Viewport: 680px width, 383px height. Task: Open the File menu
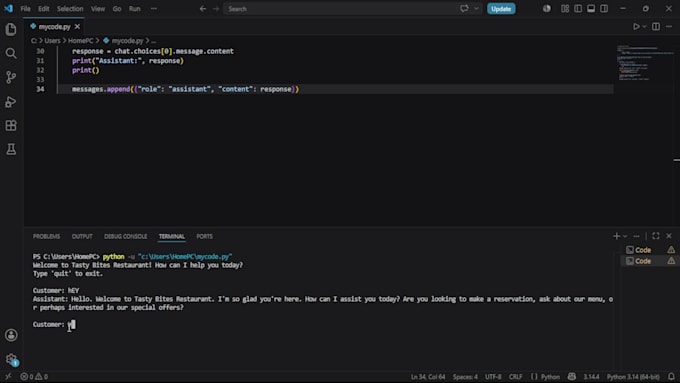(25, 9)
